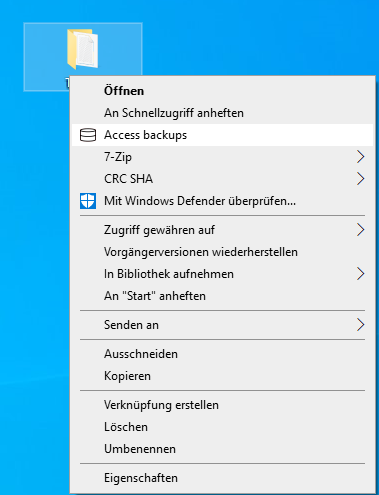Click the database icon beside Access backups
The image size is (379, 495).
pos(88,135)
